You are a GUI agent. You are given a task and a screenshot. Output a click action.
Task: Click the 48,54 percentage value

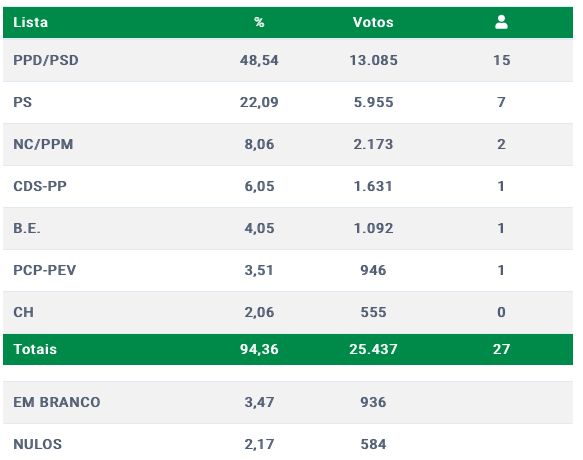[259, 60]
